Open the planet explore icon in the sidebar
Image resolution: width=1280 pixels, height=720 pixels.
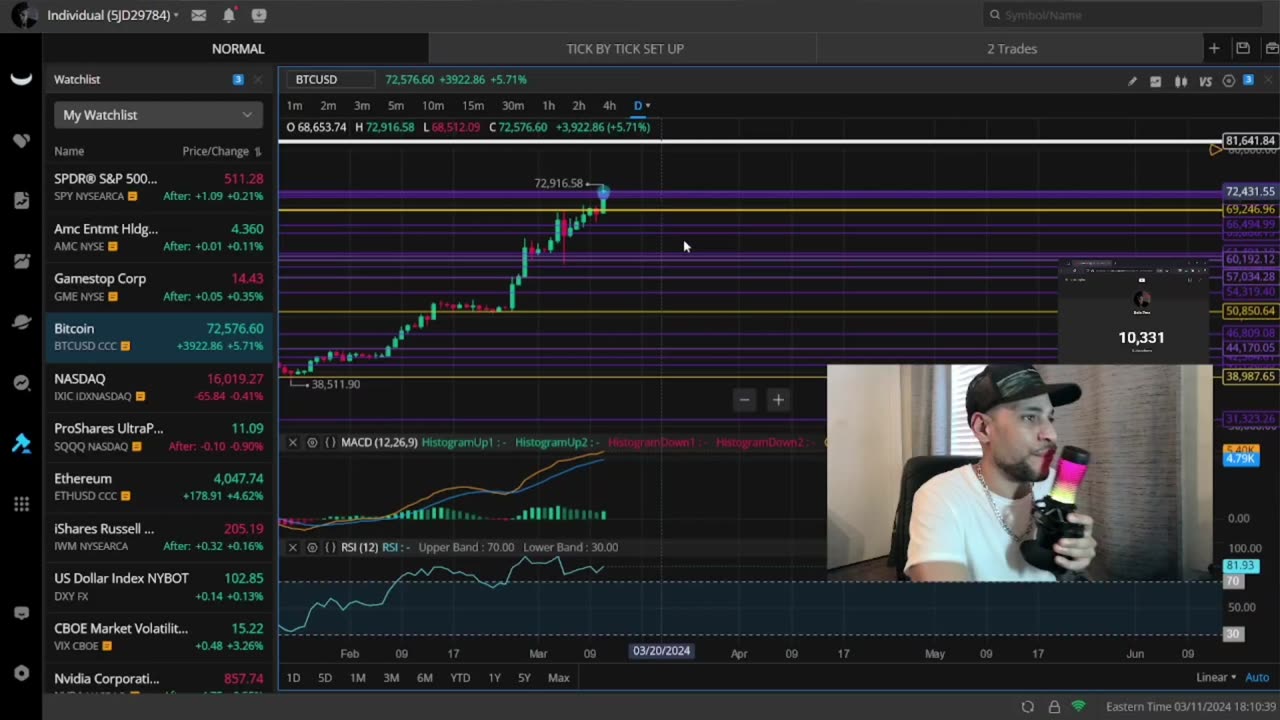tap(21, 322)
